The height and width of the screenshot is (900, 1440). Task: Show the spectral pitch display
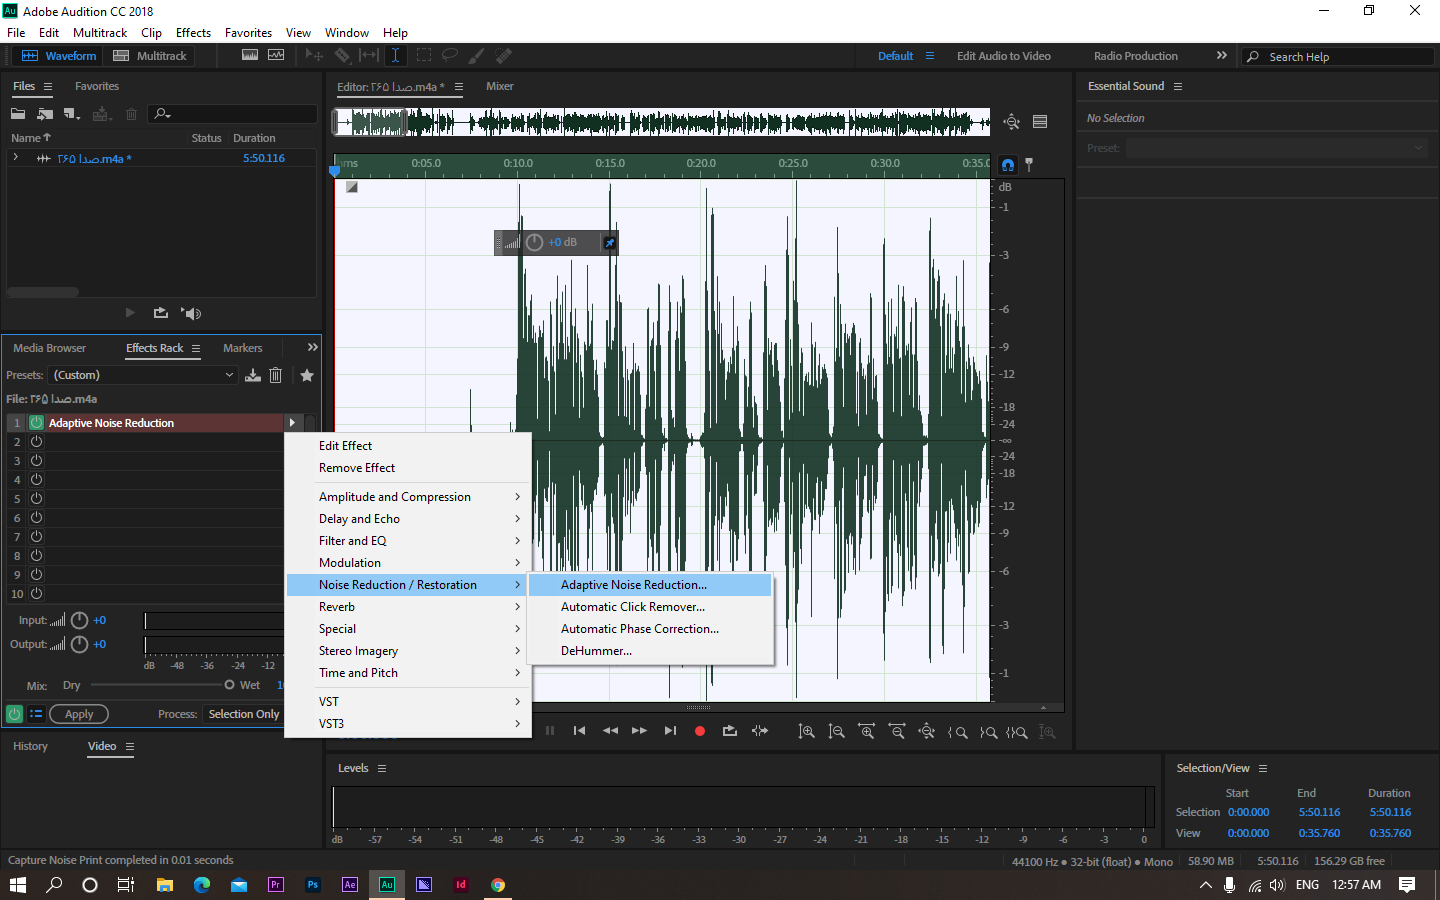click(x=276, y=56)
